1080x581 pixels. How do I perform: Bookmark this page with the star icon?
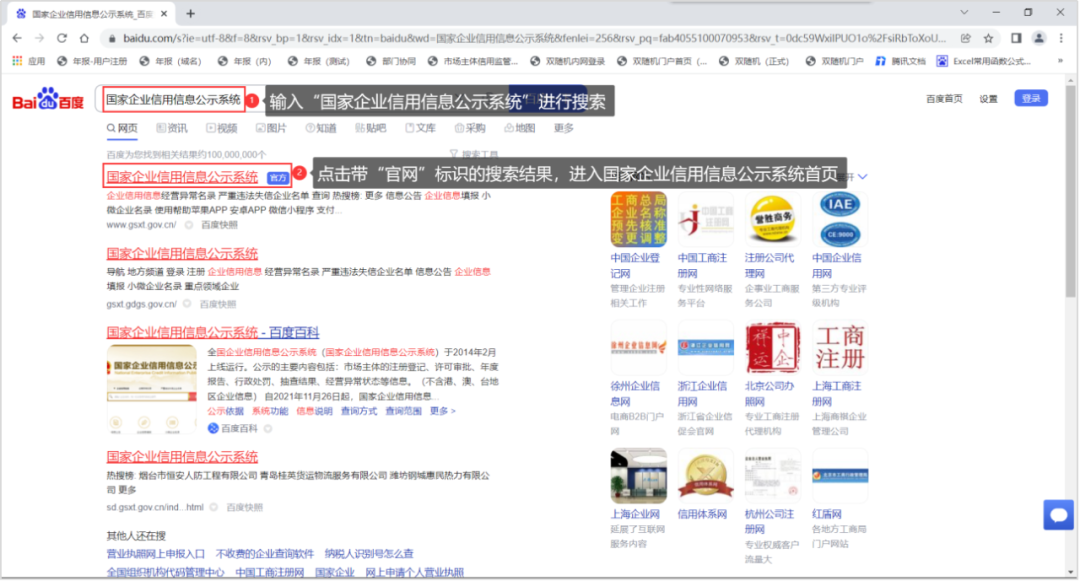988,39
